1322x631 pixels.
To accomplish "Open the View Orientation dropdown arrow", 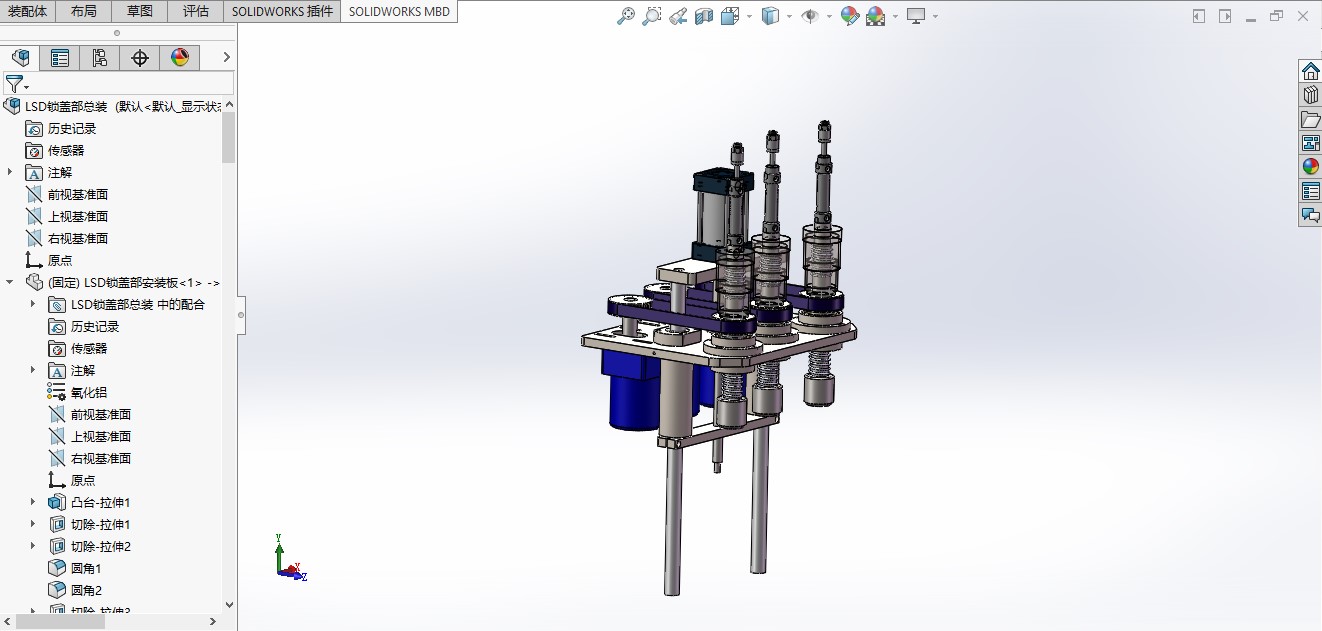I will coord(749,17).
